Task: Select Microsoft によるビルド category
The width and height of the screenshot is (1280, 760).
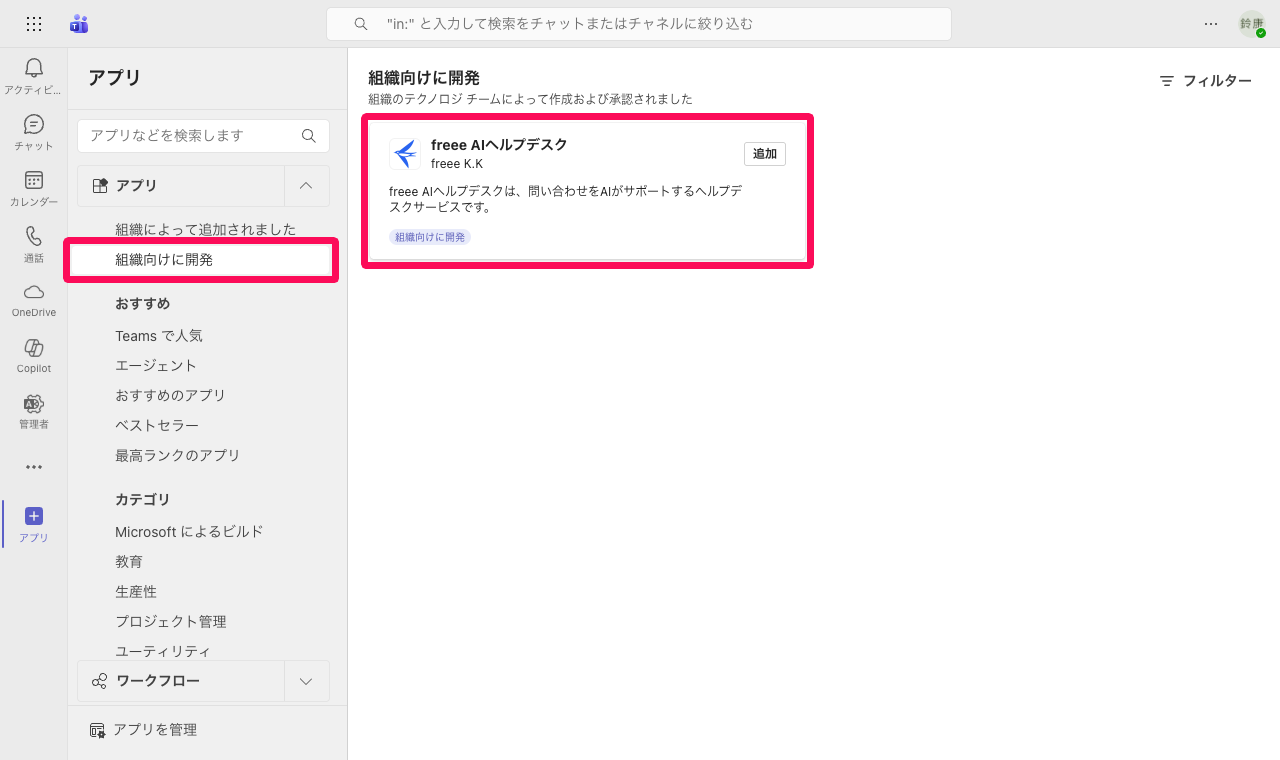Action: [x=189, y=532]
